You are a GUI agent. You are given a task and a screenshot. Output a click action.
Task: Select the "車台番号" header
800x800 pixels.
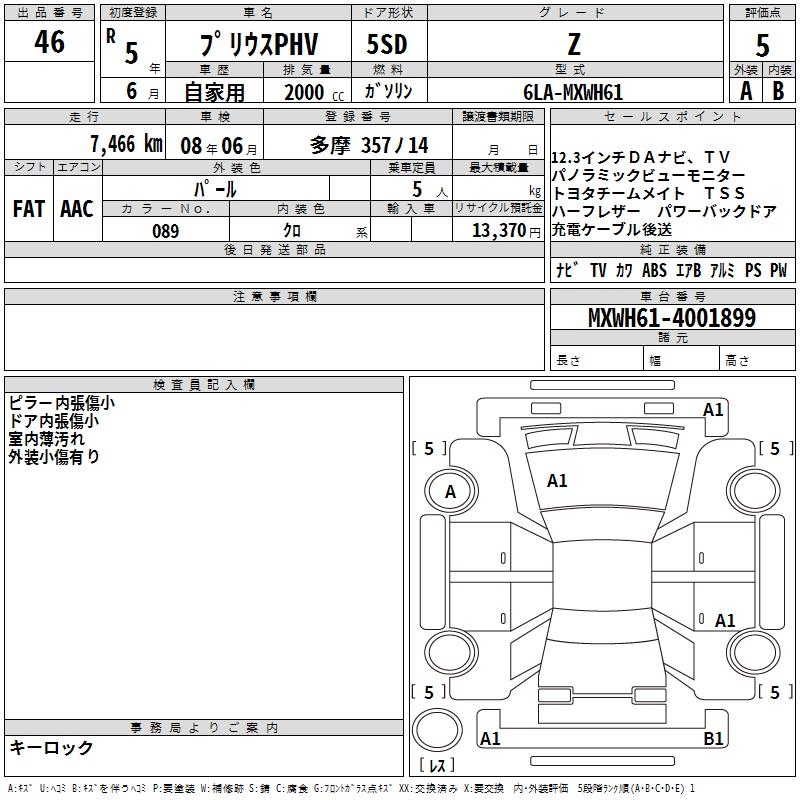(x=672, y=296)
